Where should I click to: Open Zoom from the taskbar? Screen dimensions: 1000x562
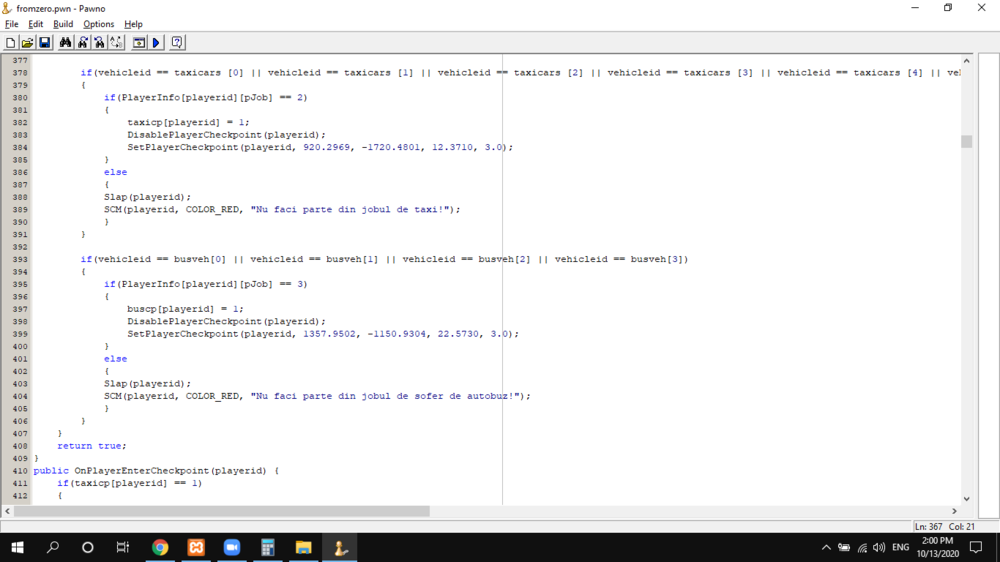pos(232,547)
